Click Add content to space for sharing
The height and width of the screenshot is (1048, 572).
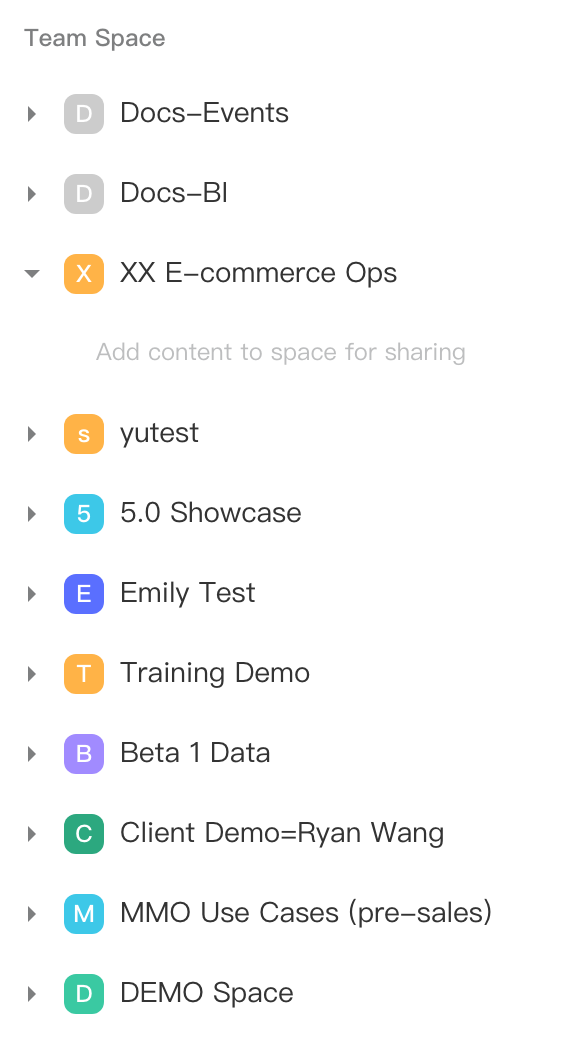(281, 352)
